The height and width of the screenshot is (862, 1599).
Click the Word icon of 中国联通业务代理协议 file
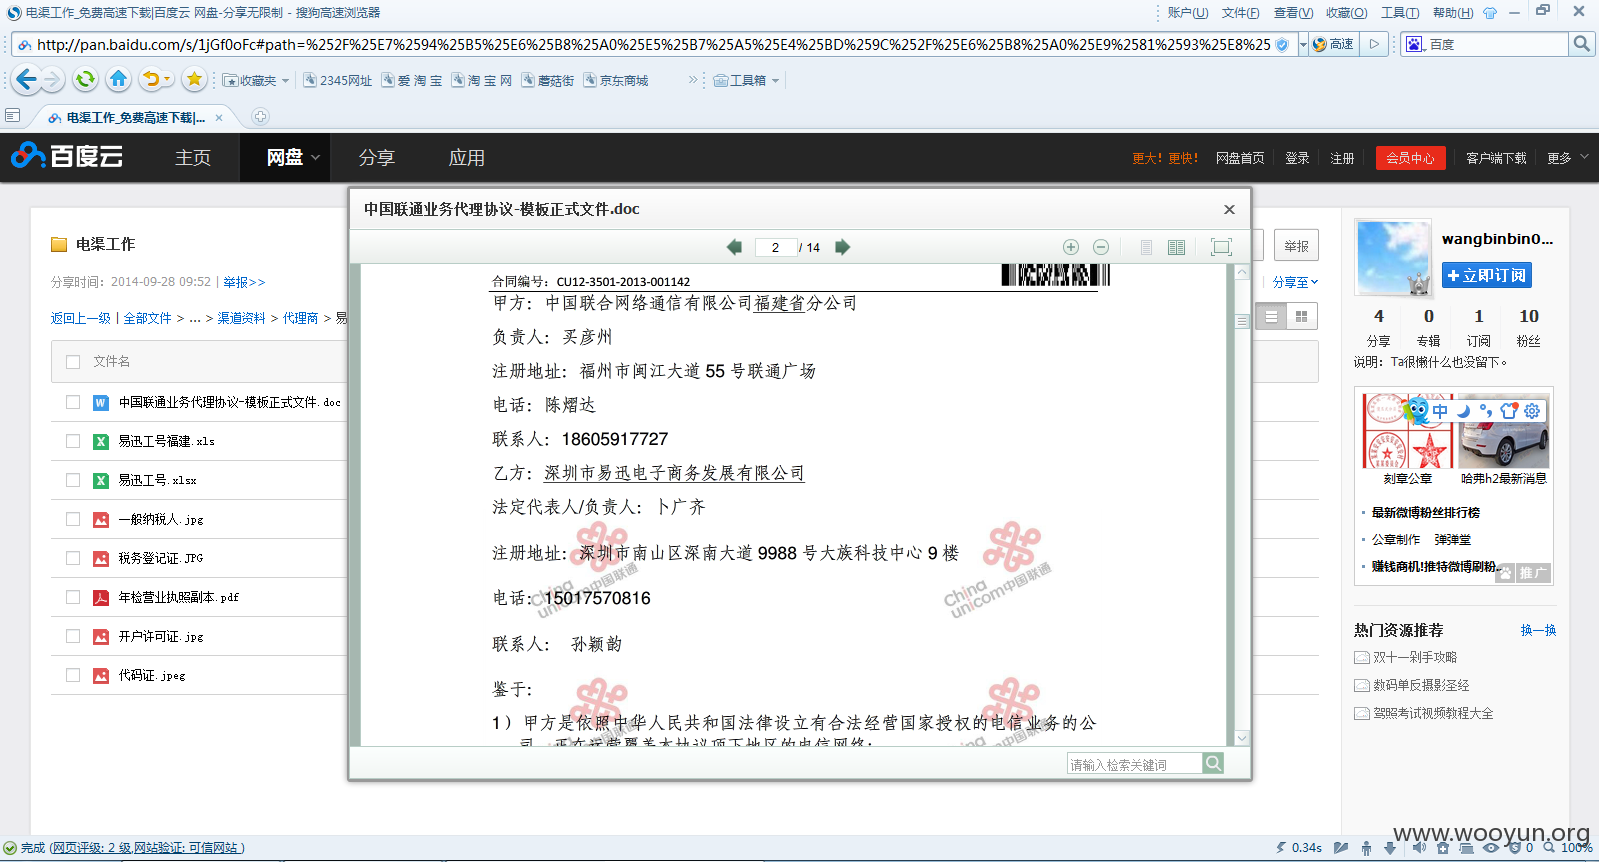101,402
